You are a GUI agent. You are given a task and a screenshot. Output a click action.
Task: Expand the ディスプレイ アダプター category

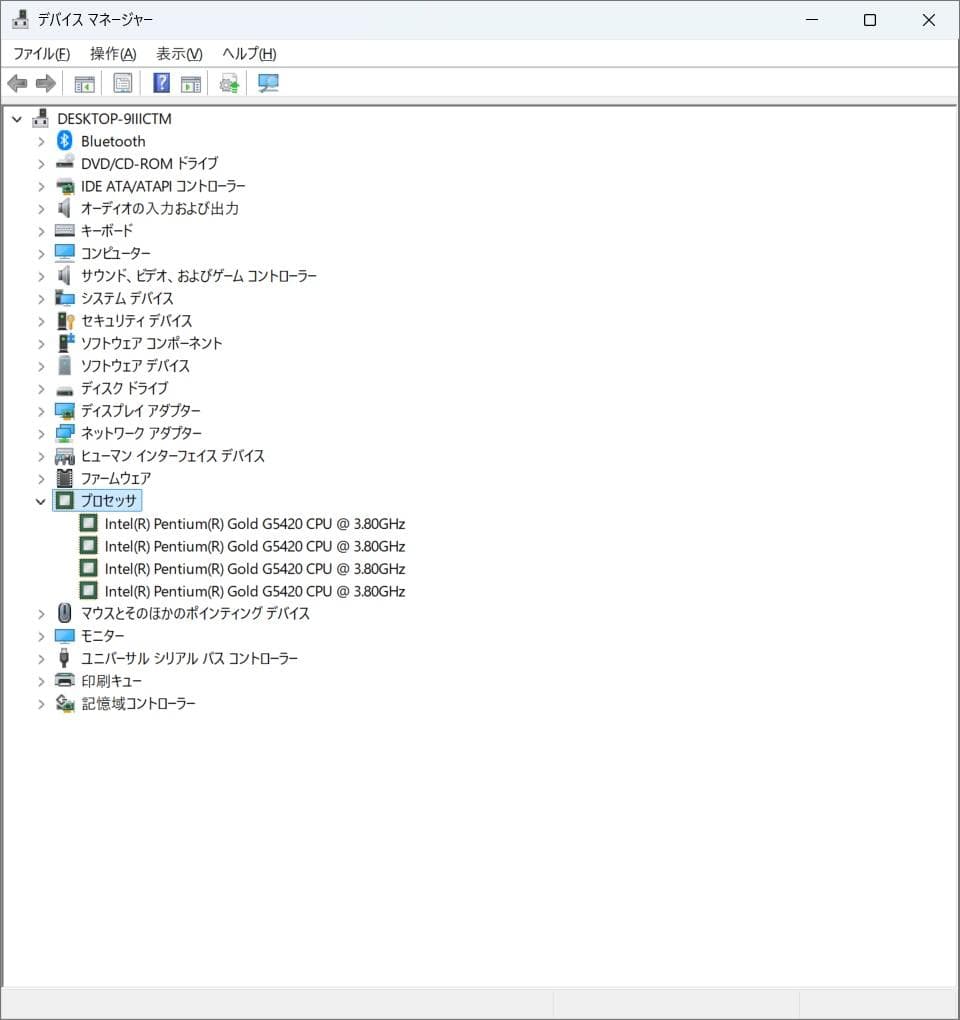pyautogui.click(x=40, y=410)
